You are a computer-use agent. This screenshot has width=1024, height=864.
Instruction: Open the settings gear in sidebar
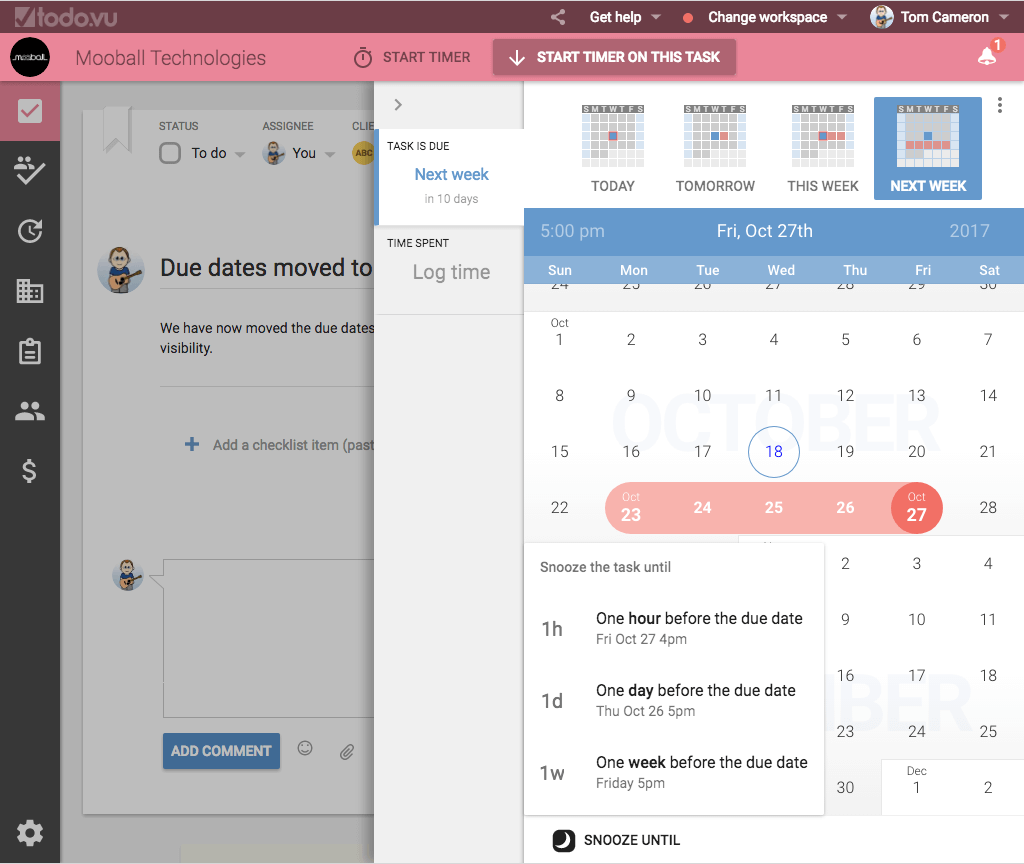pos(30,833)
